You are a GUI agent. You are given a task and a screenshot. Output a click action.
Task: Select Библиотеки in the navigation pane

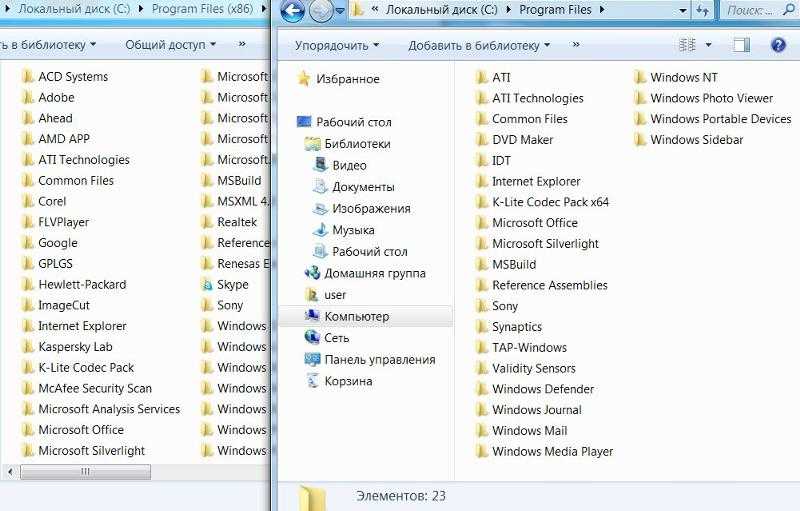[x=348, y=144]
